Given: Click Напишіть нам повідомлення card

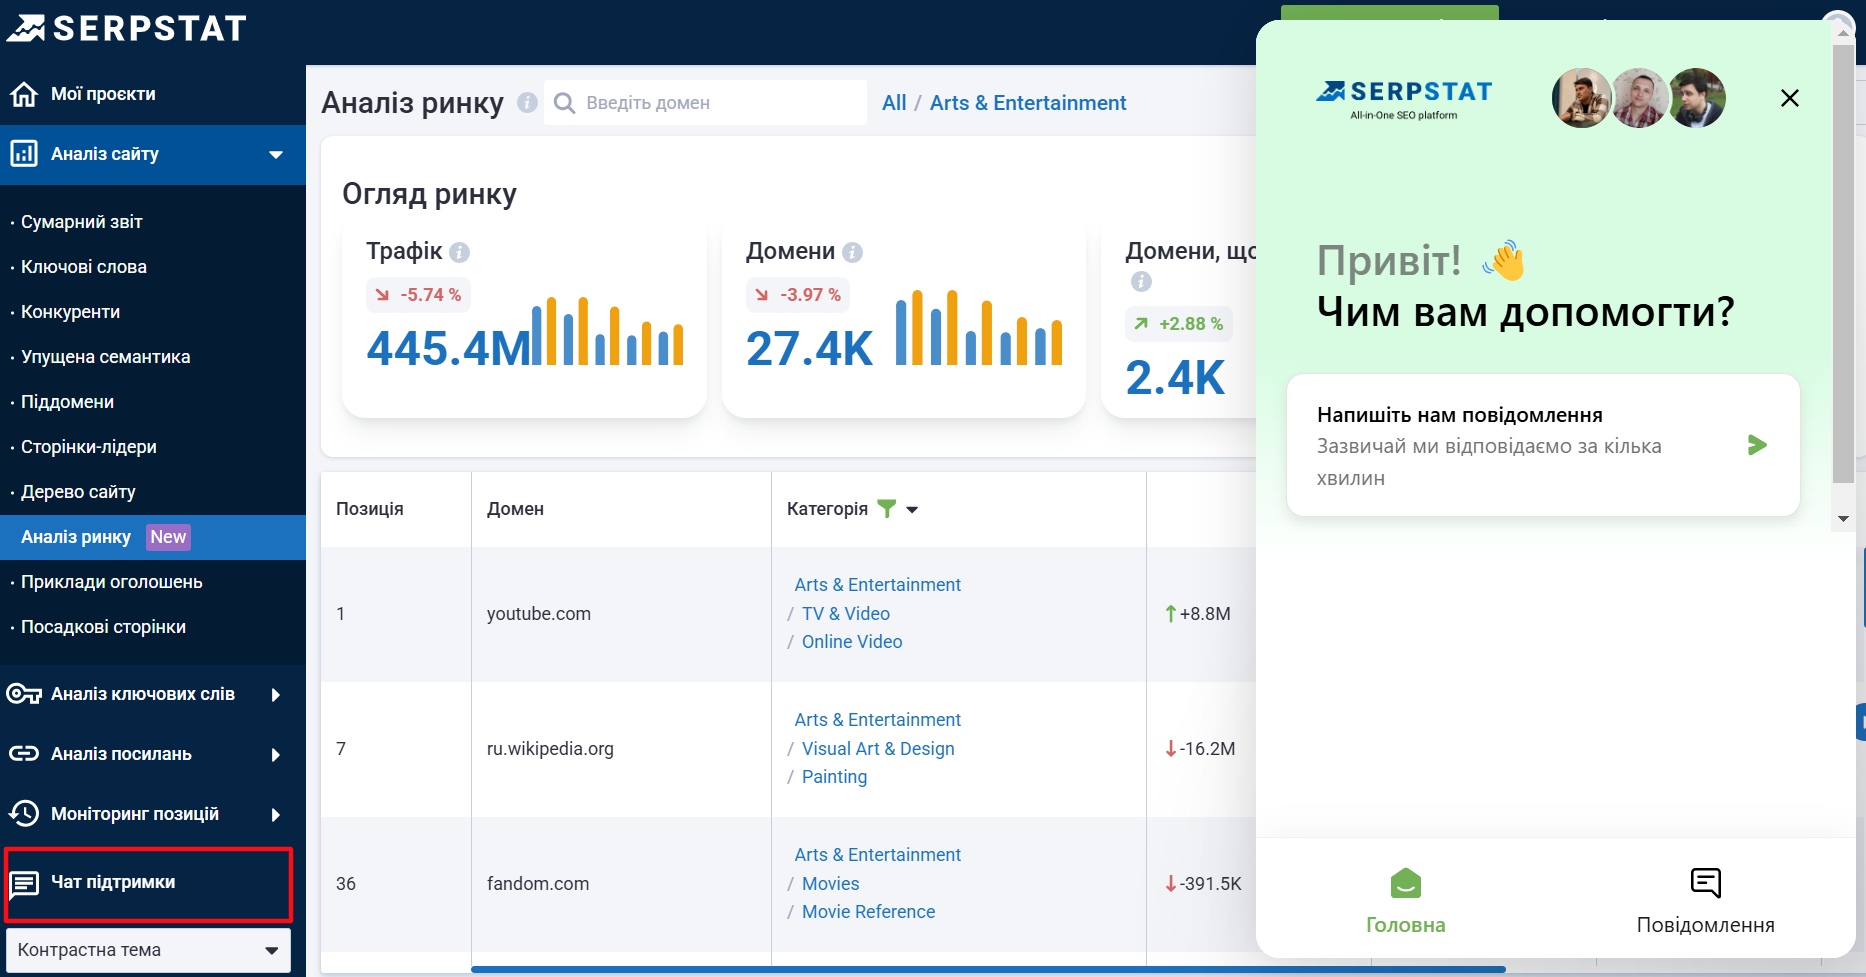Looking at the screenshot, I should point(1543,445).
